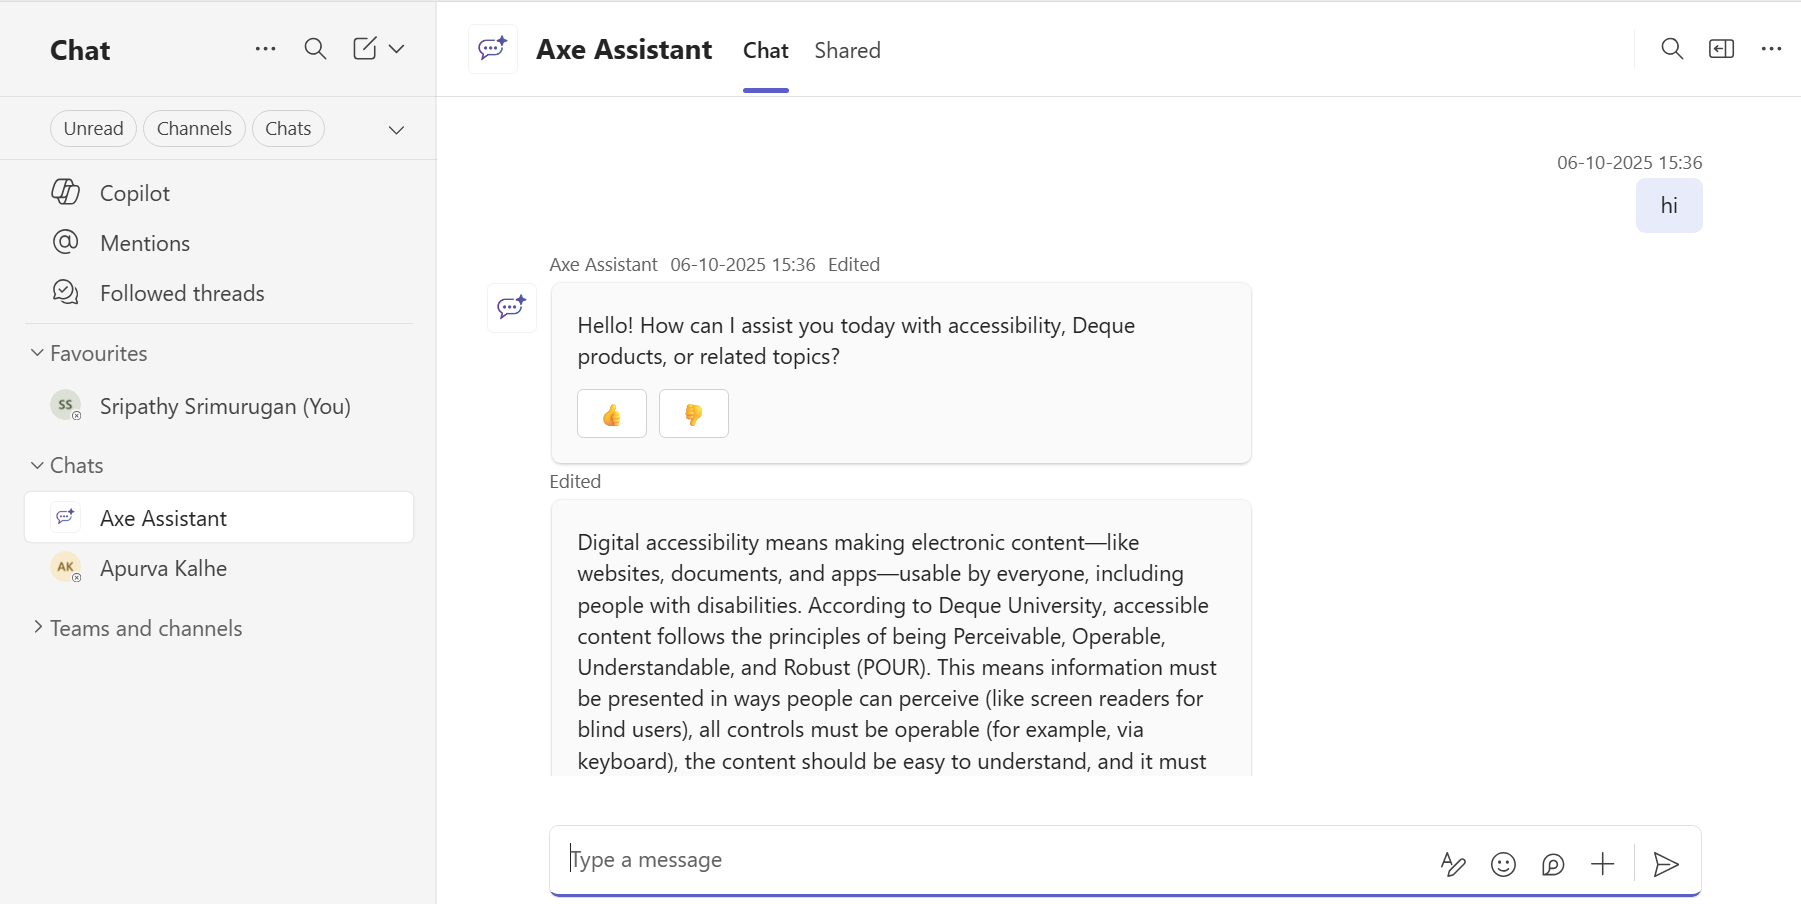Open the plus icon to attach content
Screen dimensions: 1801x904
pyautogui.click(x=1602, y=863)
